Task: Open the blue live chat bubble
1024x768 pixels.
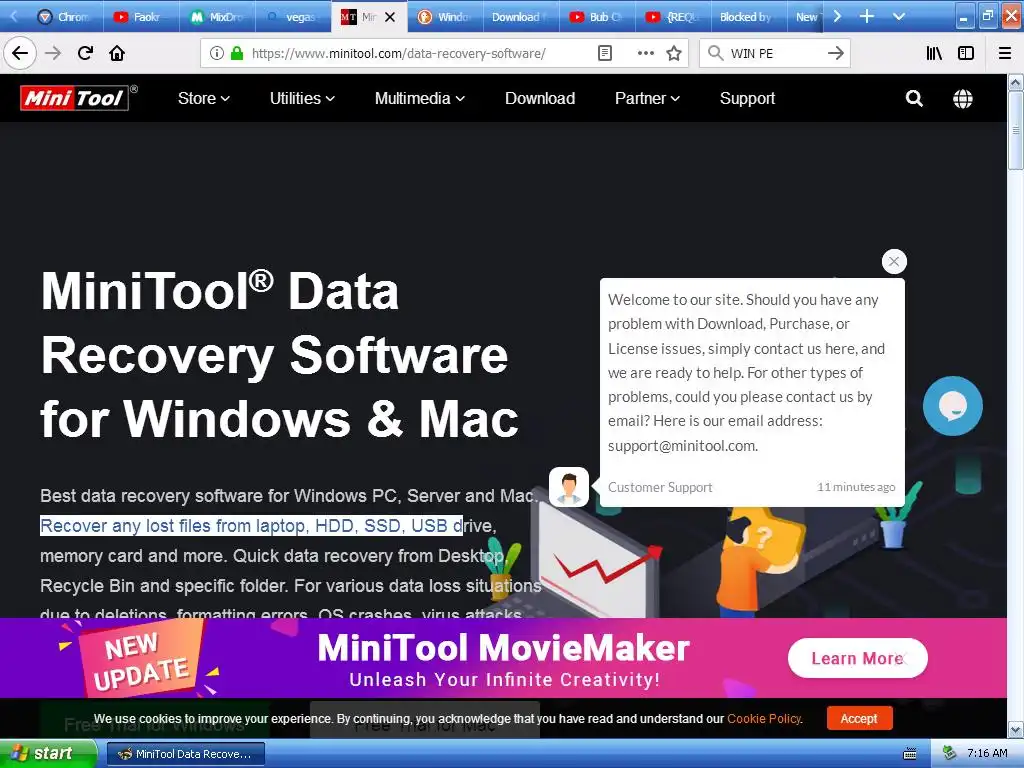Action: [953, 406]
